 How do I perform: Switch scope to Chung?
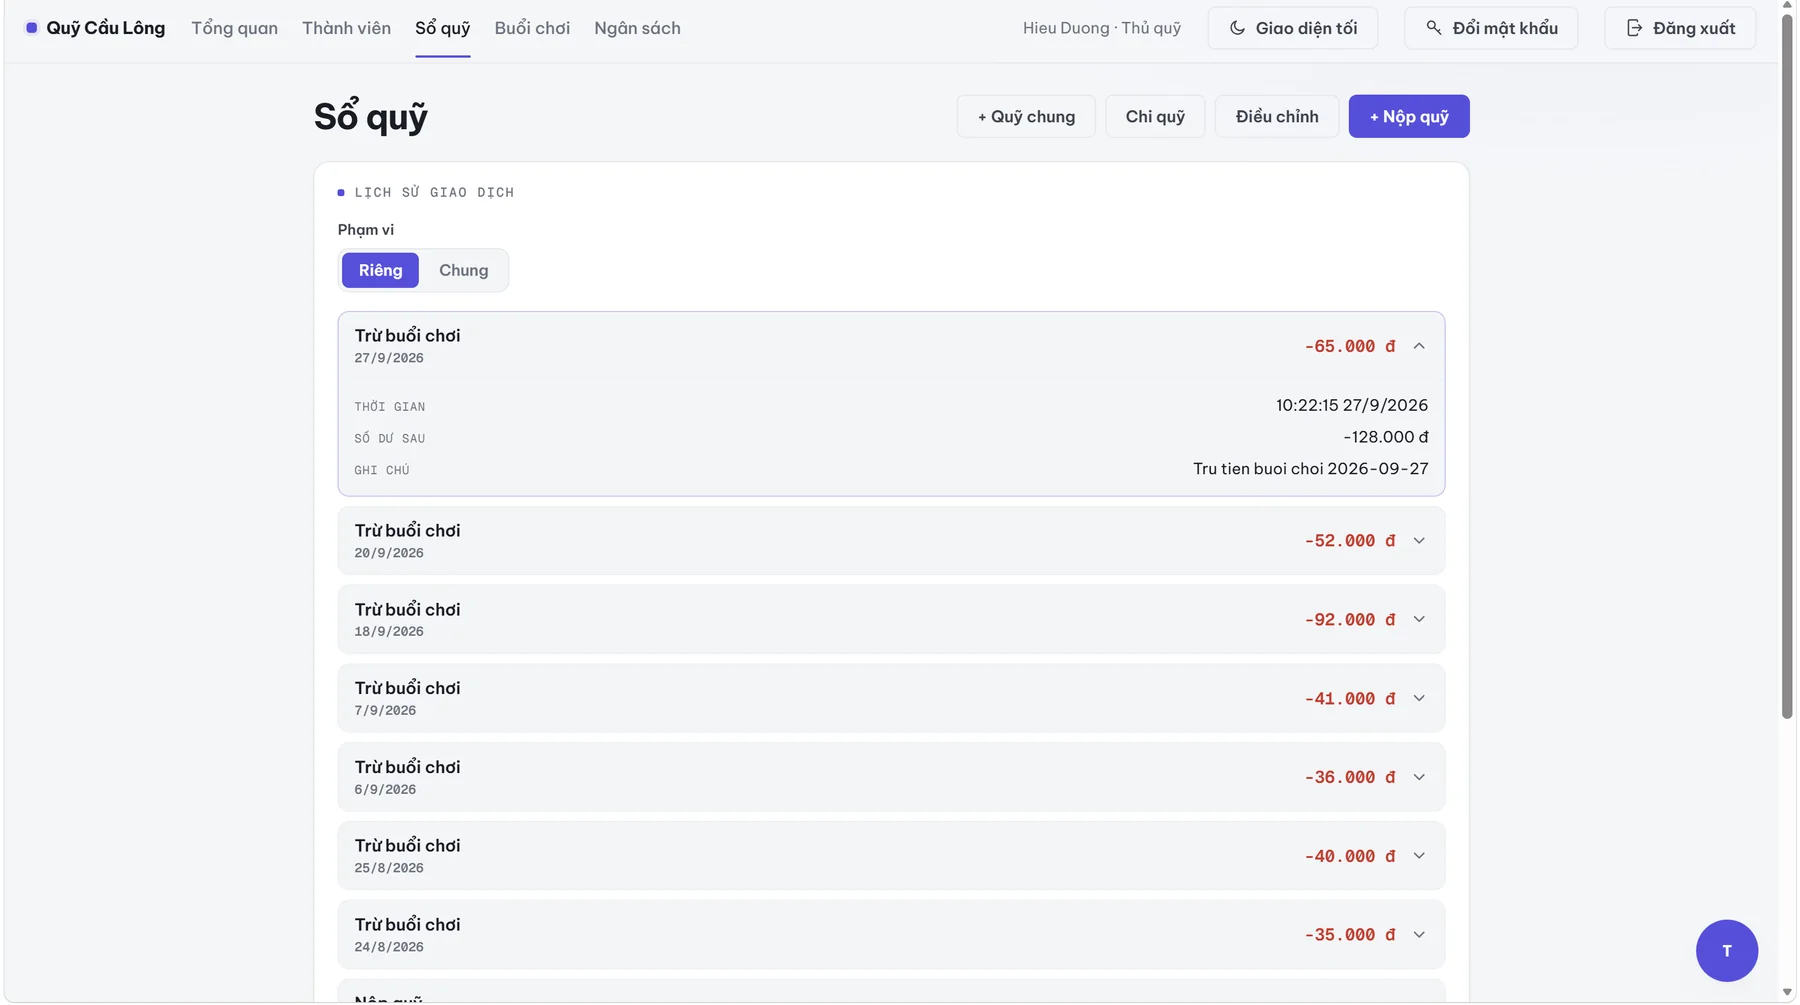point(464,270)
